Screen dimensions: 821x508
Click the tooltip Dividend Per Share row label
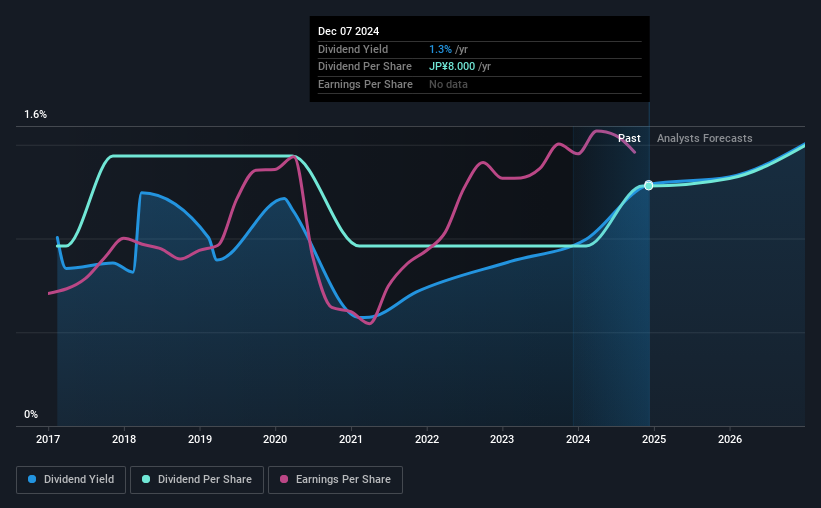point(365,67)
